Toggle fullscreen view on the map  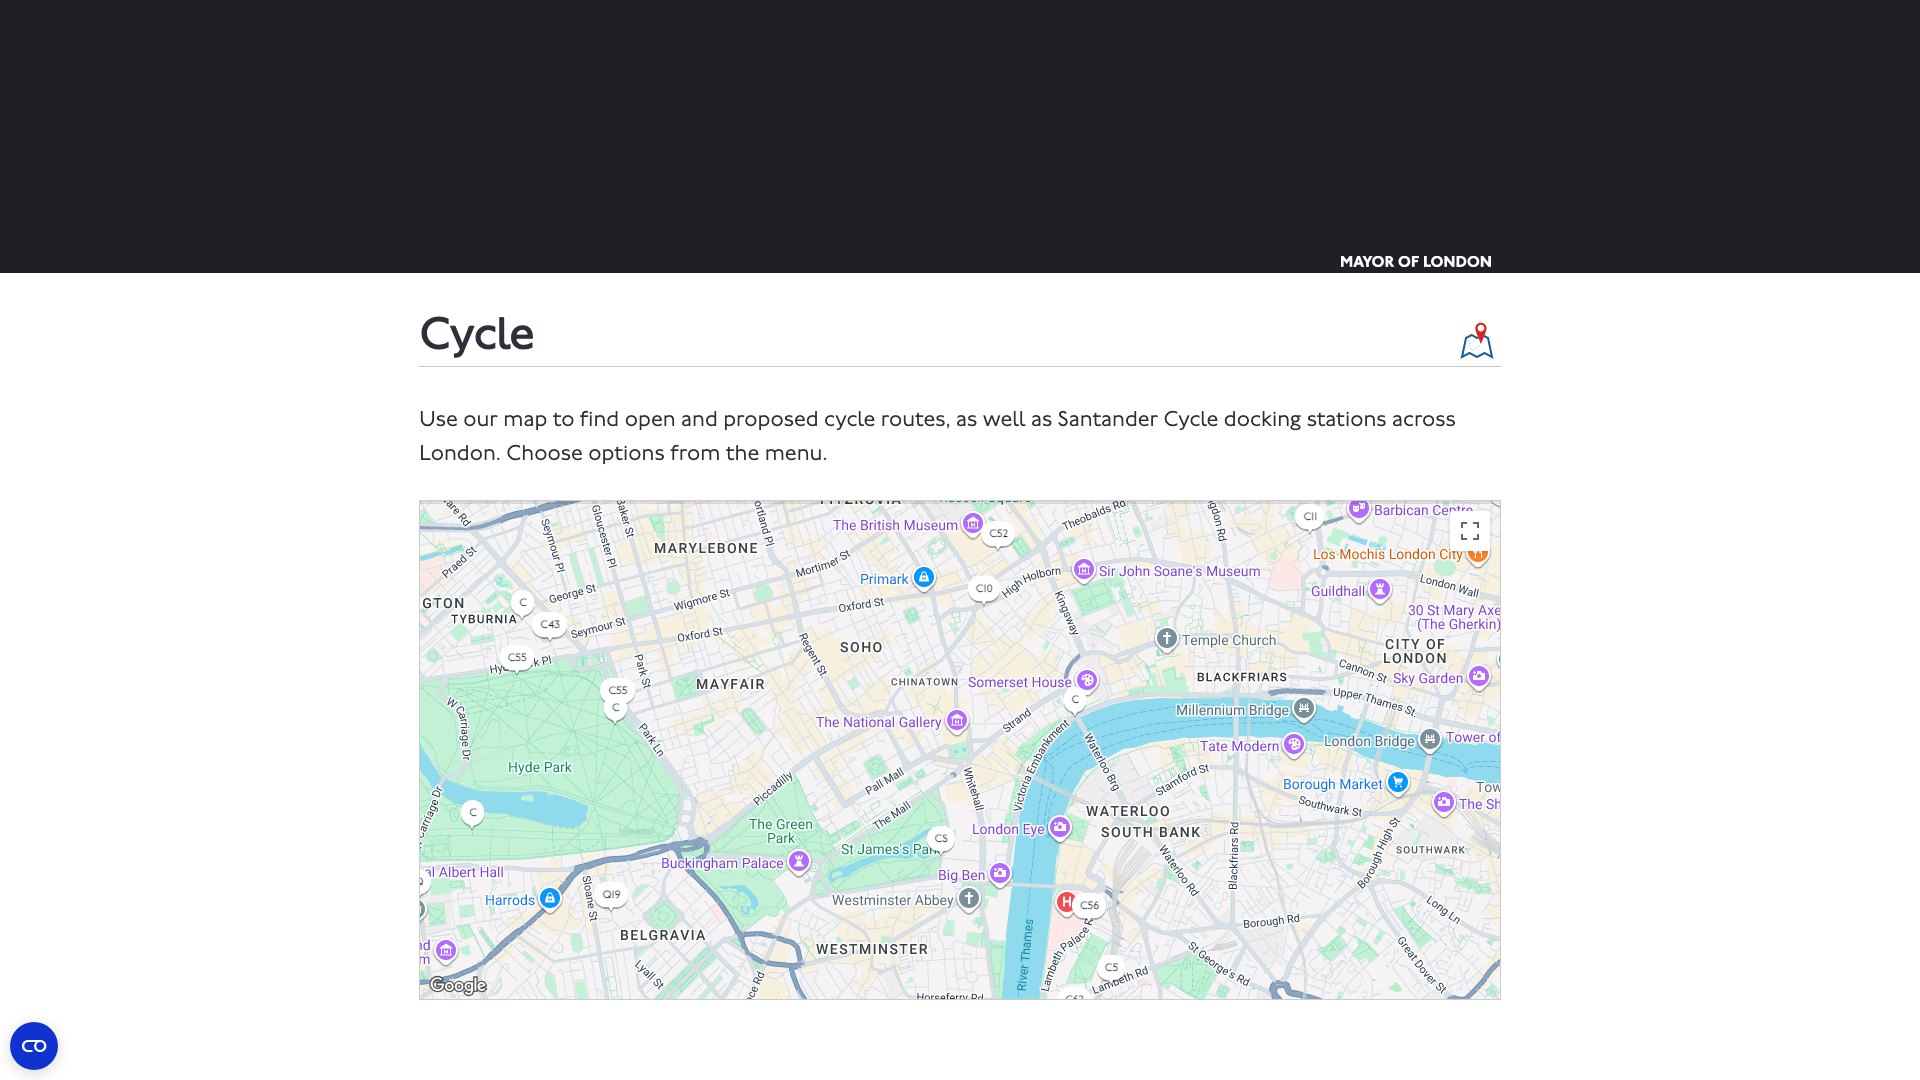[1469, 531]
